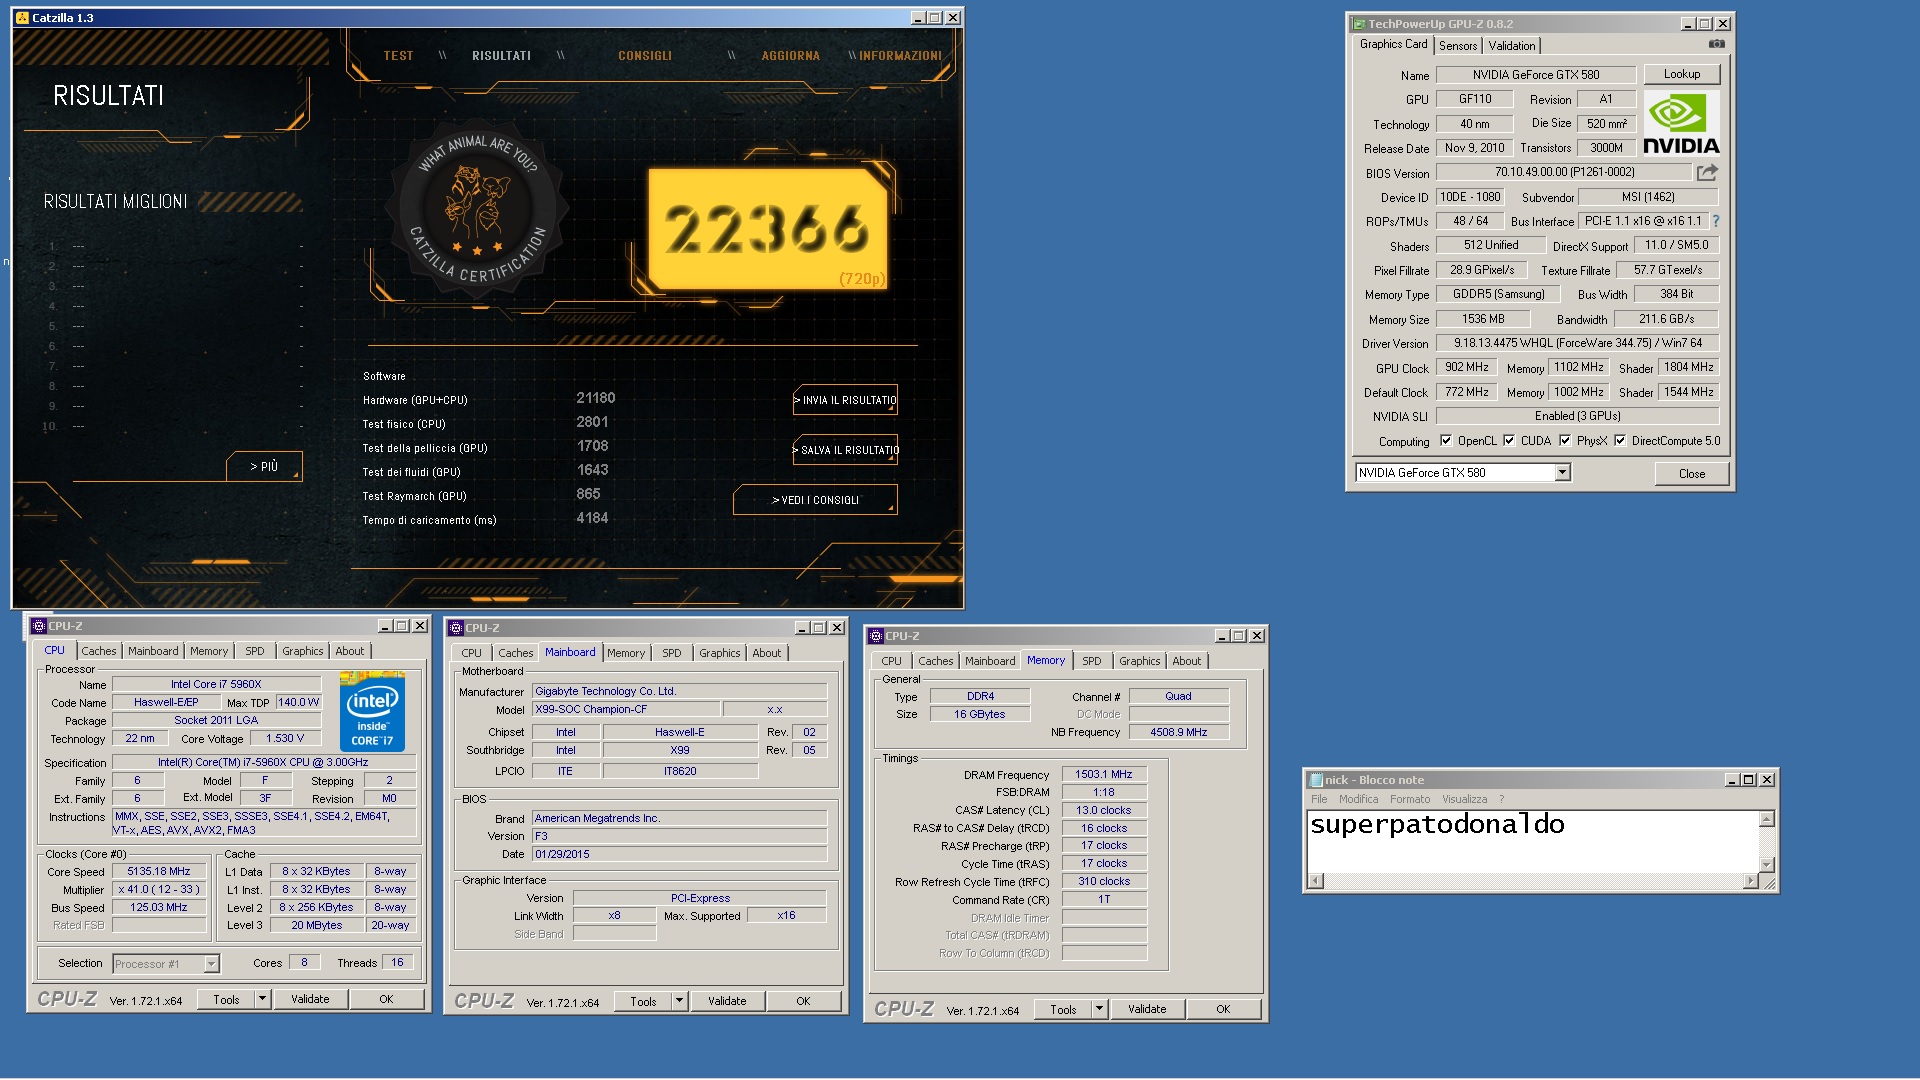Open the Caches tab in CPU-Z CPU window
Screen dimensions: 1920x1080
click(99, 651)
